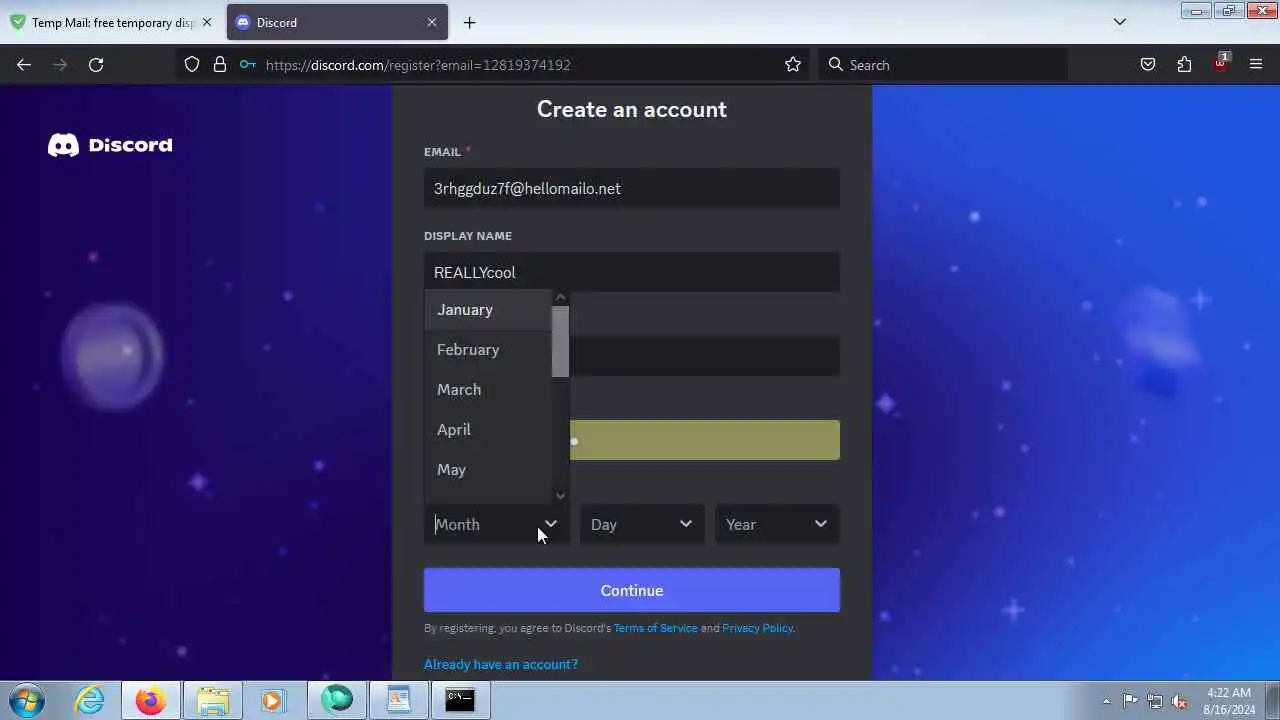Open the command prompt taskbar icon

[x=460, y=700]
